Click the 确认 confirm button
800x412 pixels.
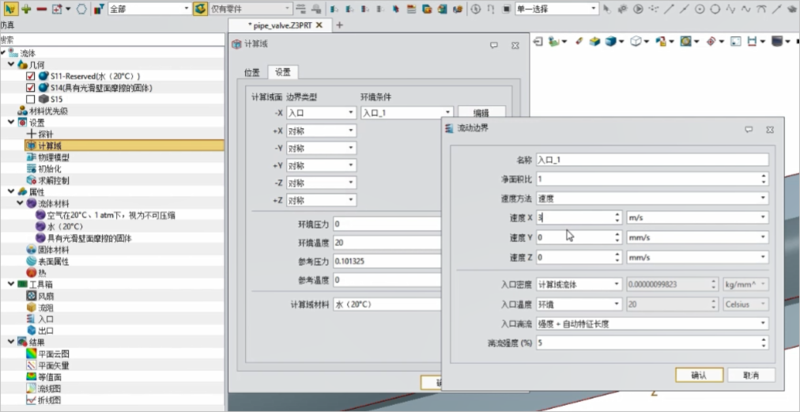pos(699,374)
